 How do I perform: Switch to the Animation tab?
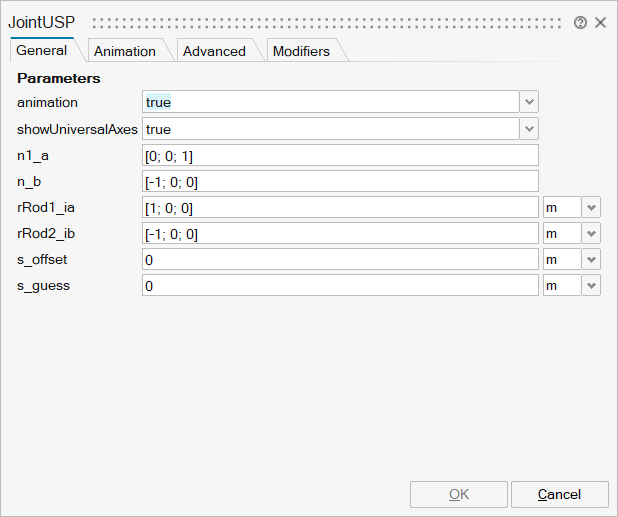(124, 51)
